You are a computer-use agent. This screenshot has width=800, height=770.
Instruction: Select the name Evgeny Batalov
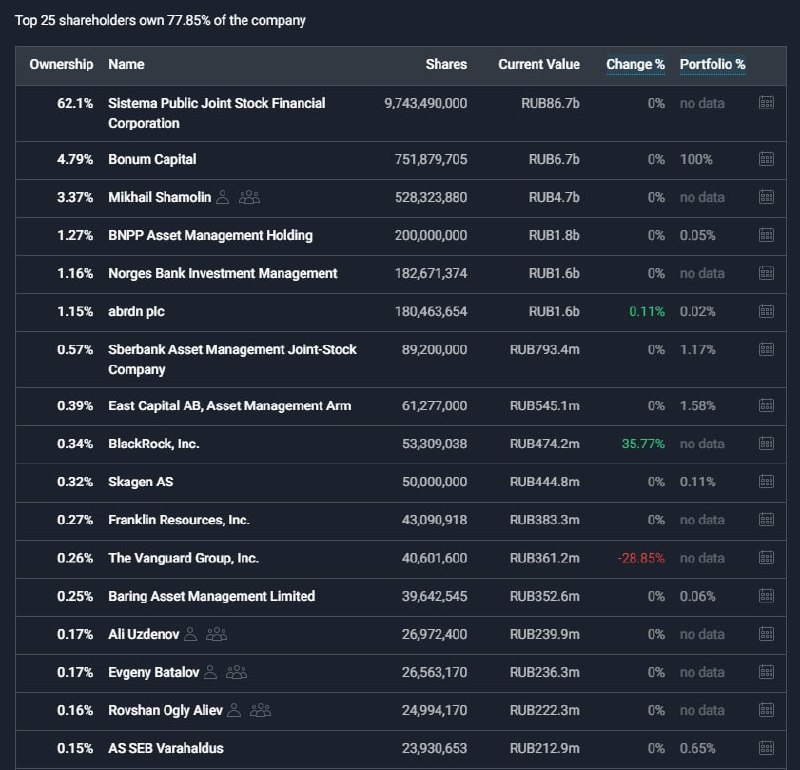coord(154,672)
